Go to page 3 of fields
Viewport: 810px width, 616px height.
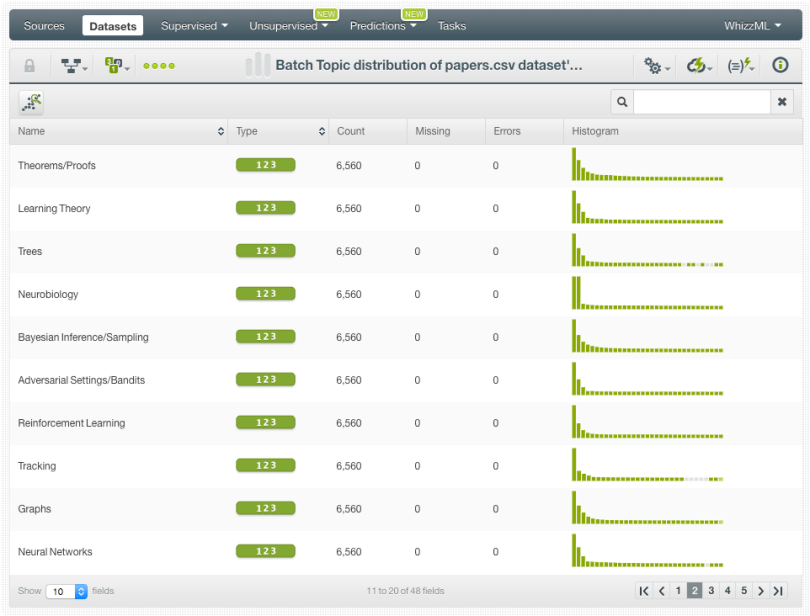711,591
